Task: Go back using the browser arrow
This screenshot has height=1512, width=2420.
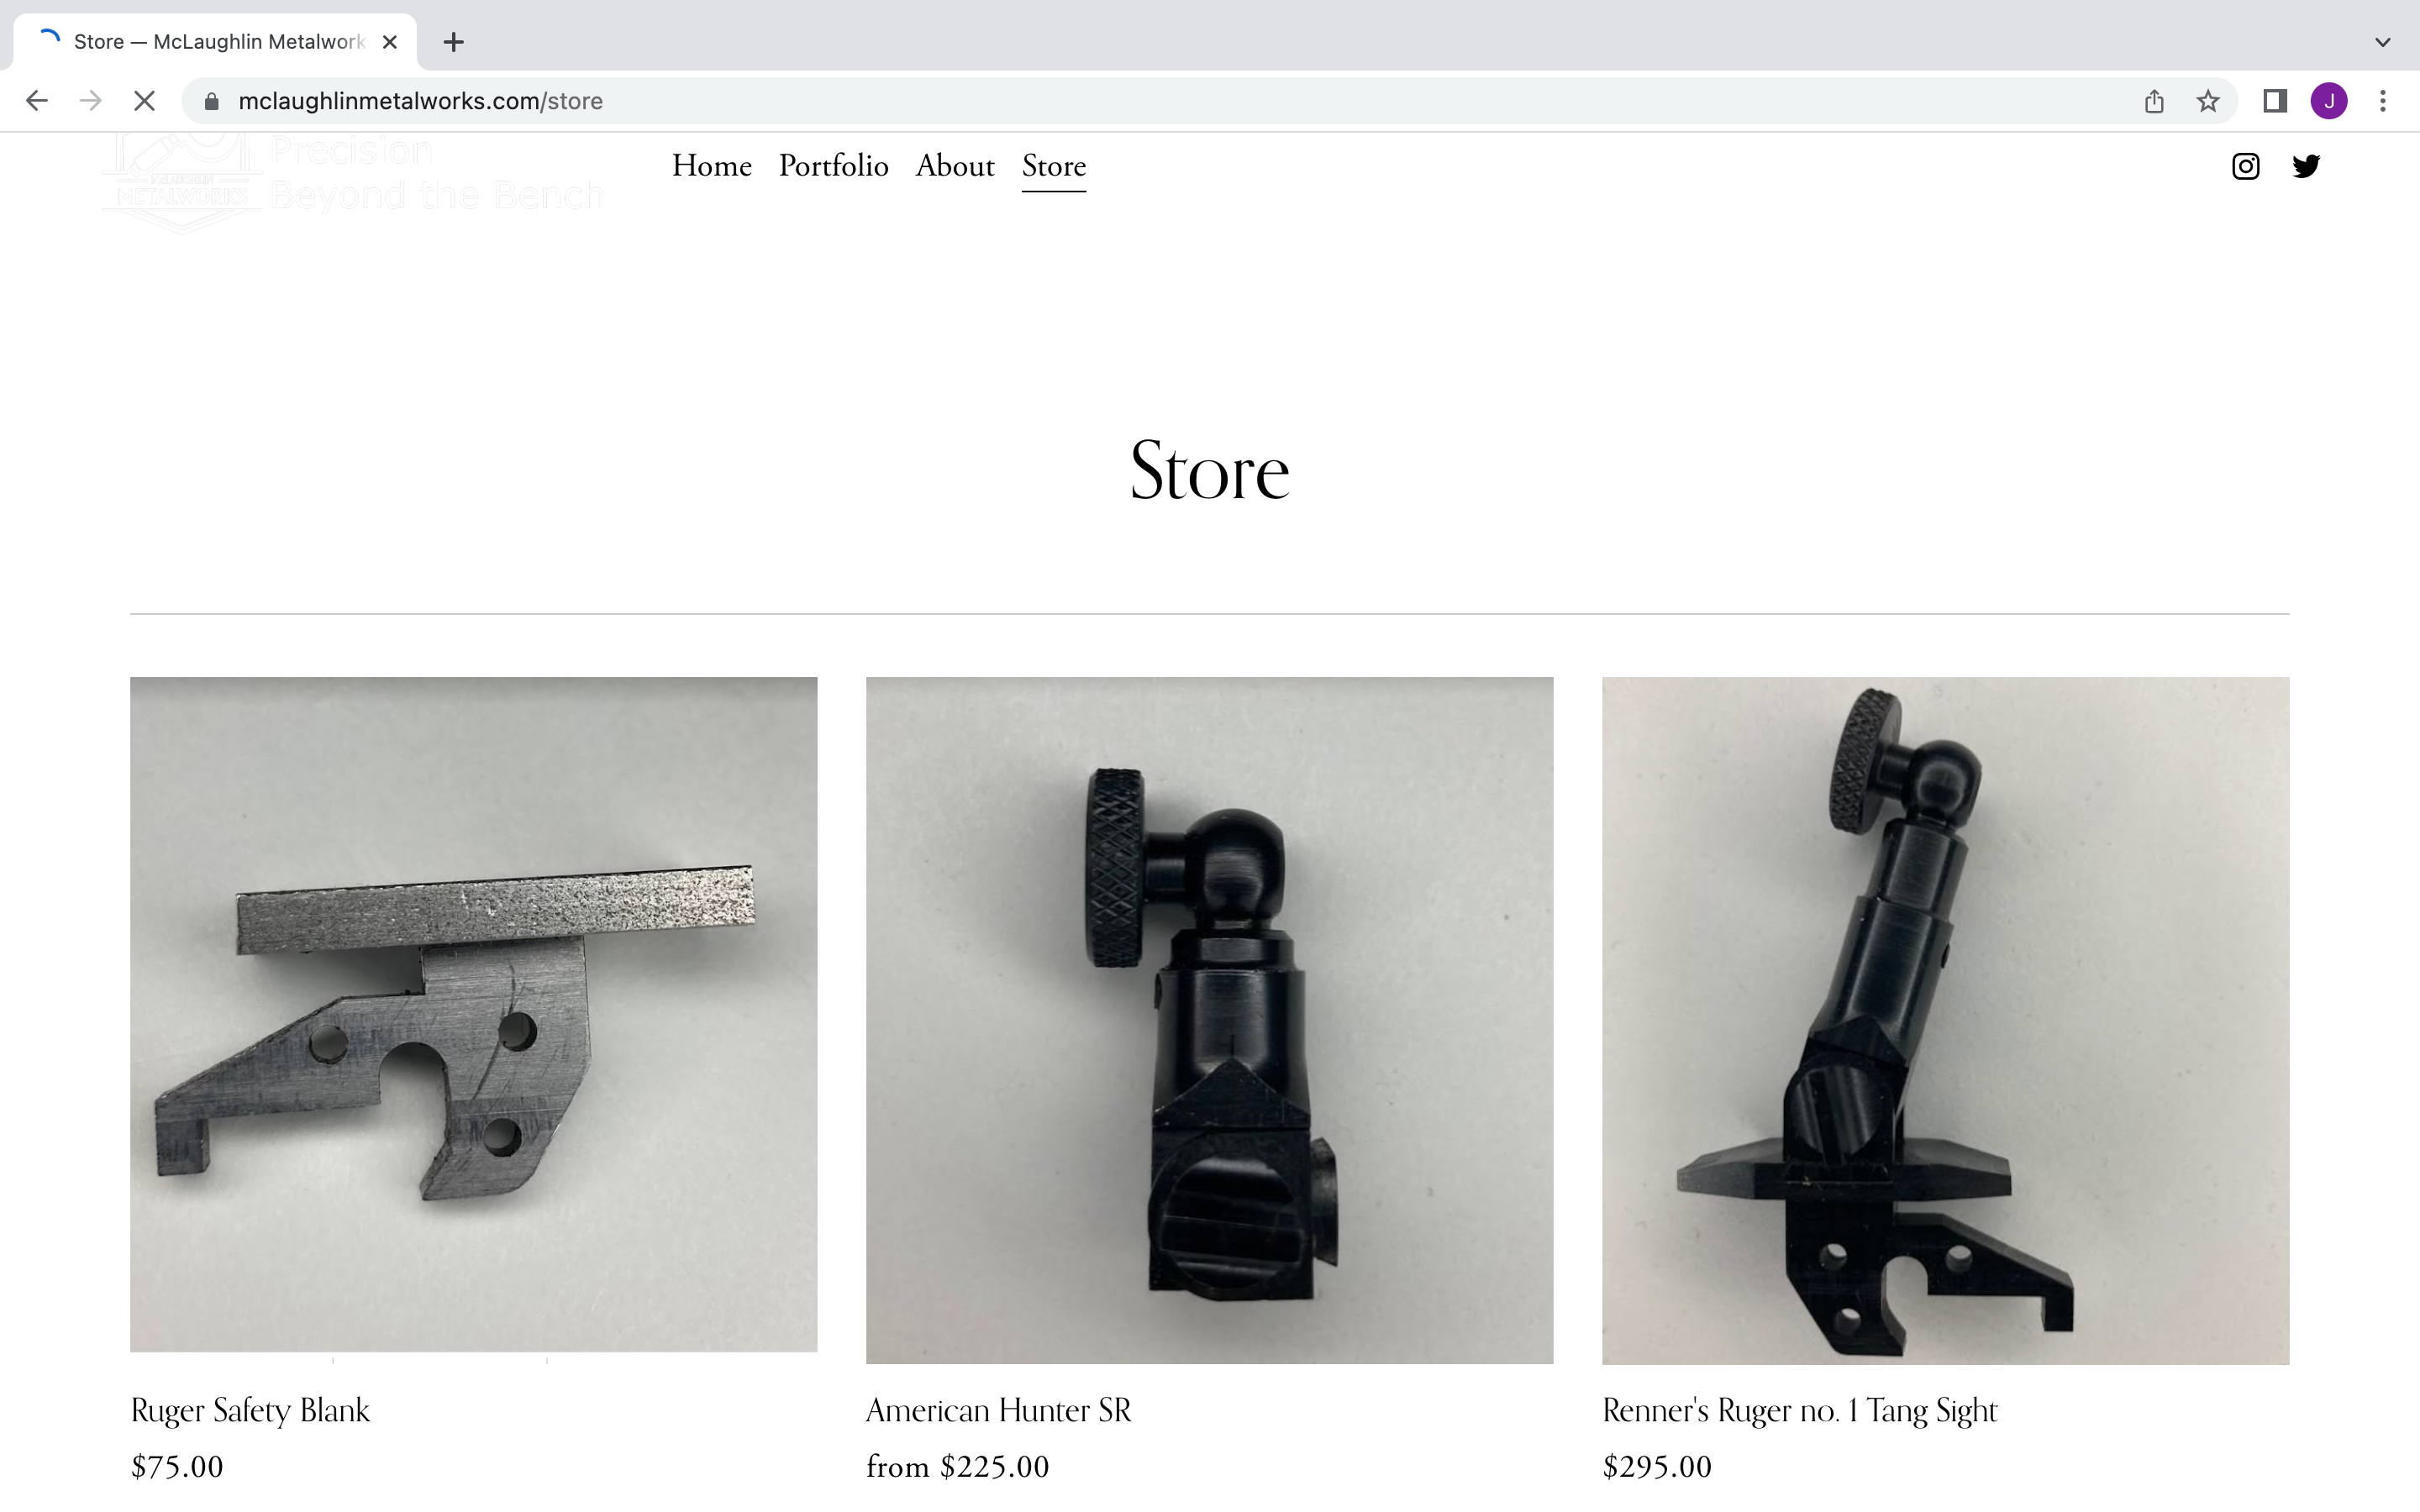Action: 37,101
